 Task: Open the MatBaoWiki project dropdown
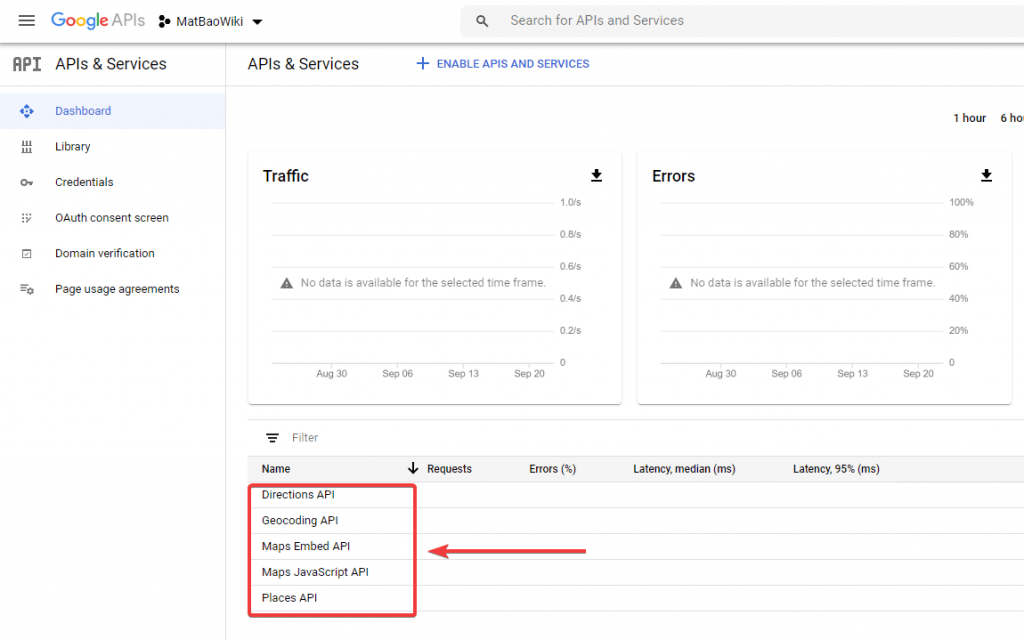[x=212, y=21]
